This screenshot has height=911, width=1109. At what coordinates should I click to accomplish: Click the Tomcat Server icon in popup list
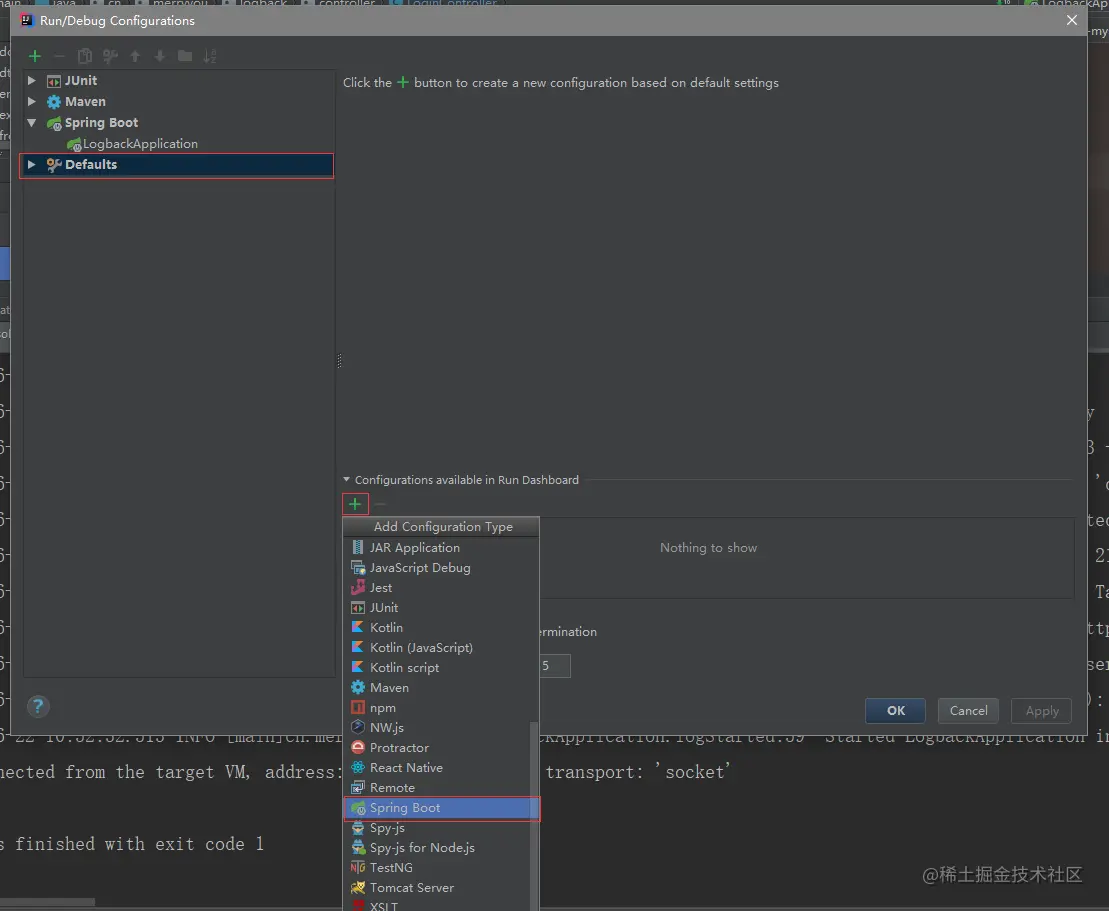[358, 888]
